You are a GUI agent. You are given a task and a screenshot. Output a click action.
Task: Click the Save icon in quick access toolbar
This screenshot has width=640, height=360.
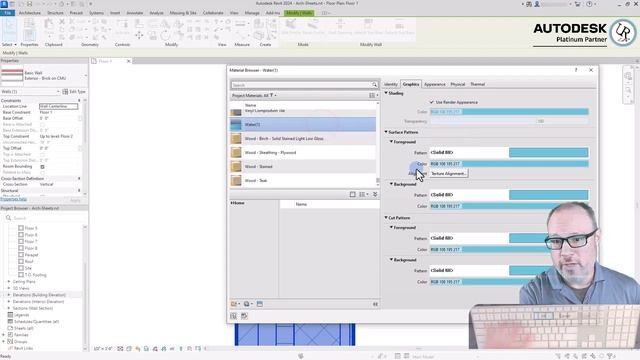point(29,4)
